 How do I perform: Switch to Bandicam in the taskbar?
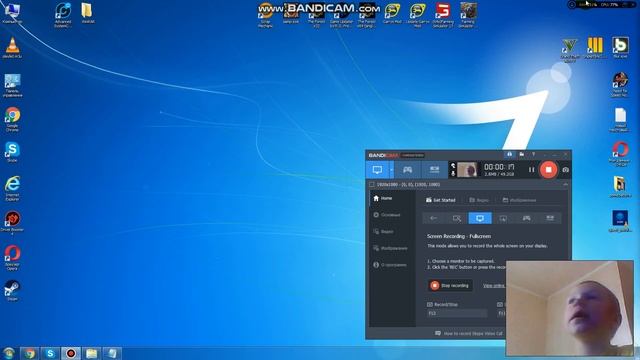click(x=71, y=353)
